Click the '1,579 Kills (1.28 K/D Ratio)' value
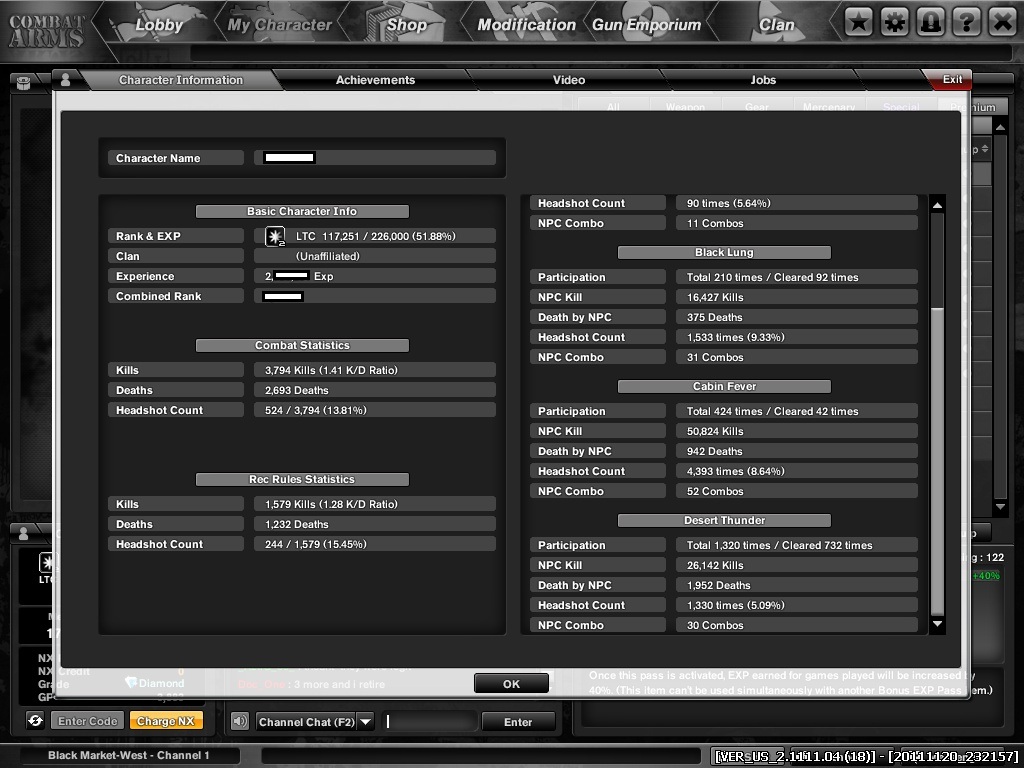The height and width of the screenshot is (768, 1024). (x=331, y=504)
